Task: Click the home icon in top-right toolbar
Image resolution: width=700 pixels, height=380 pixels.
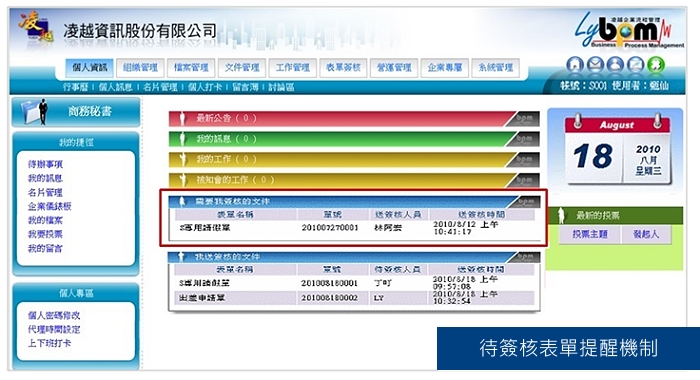Action: (x=575, y=65)
